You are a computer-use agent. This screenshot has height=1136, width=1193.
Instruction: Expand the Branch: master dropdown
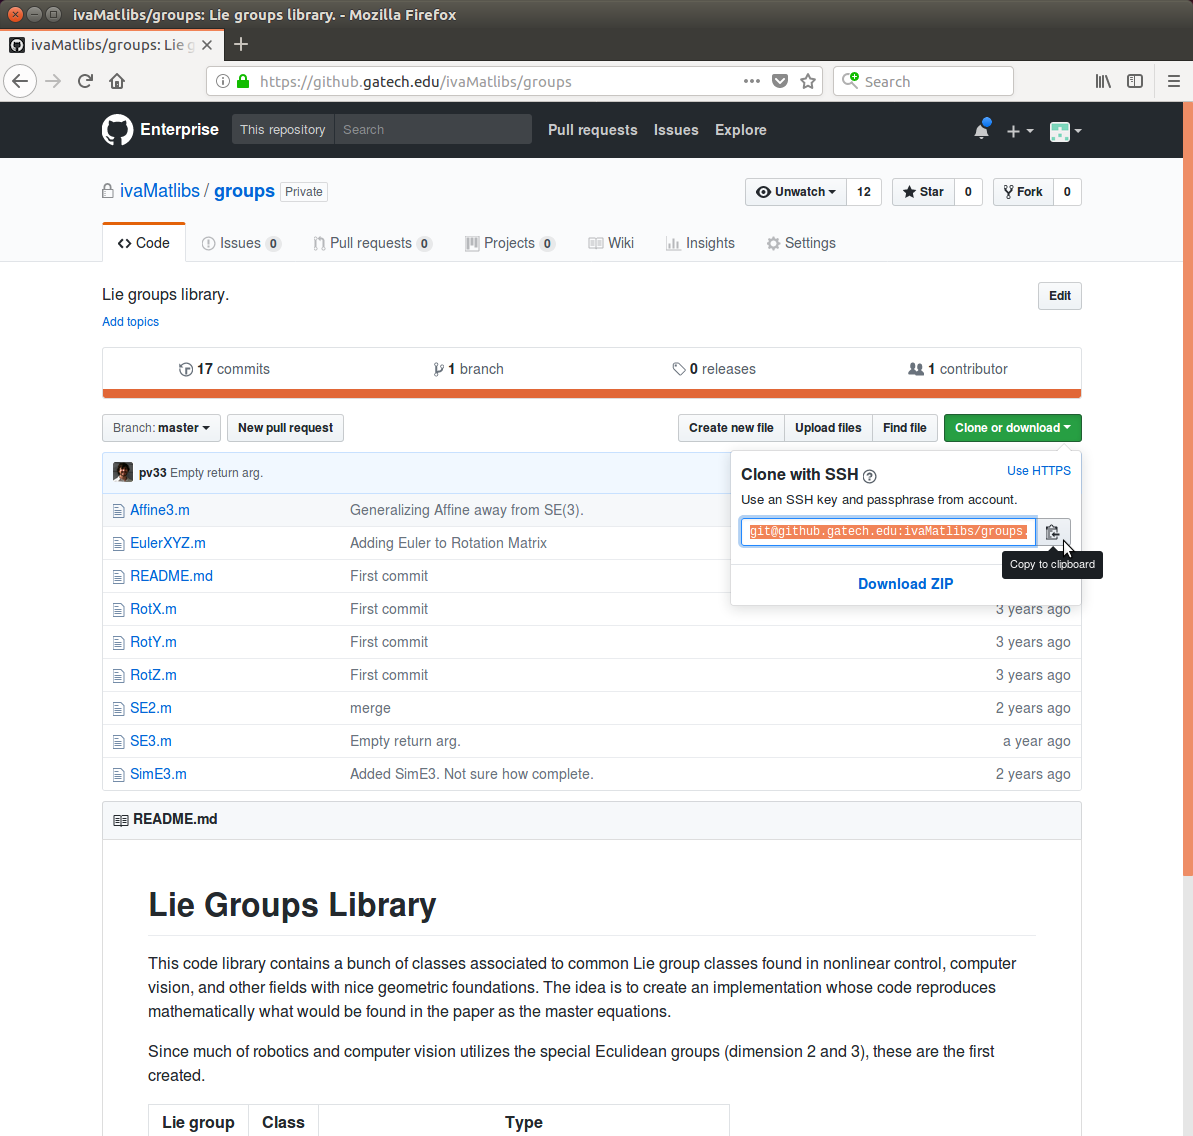tap(161, 428)
